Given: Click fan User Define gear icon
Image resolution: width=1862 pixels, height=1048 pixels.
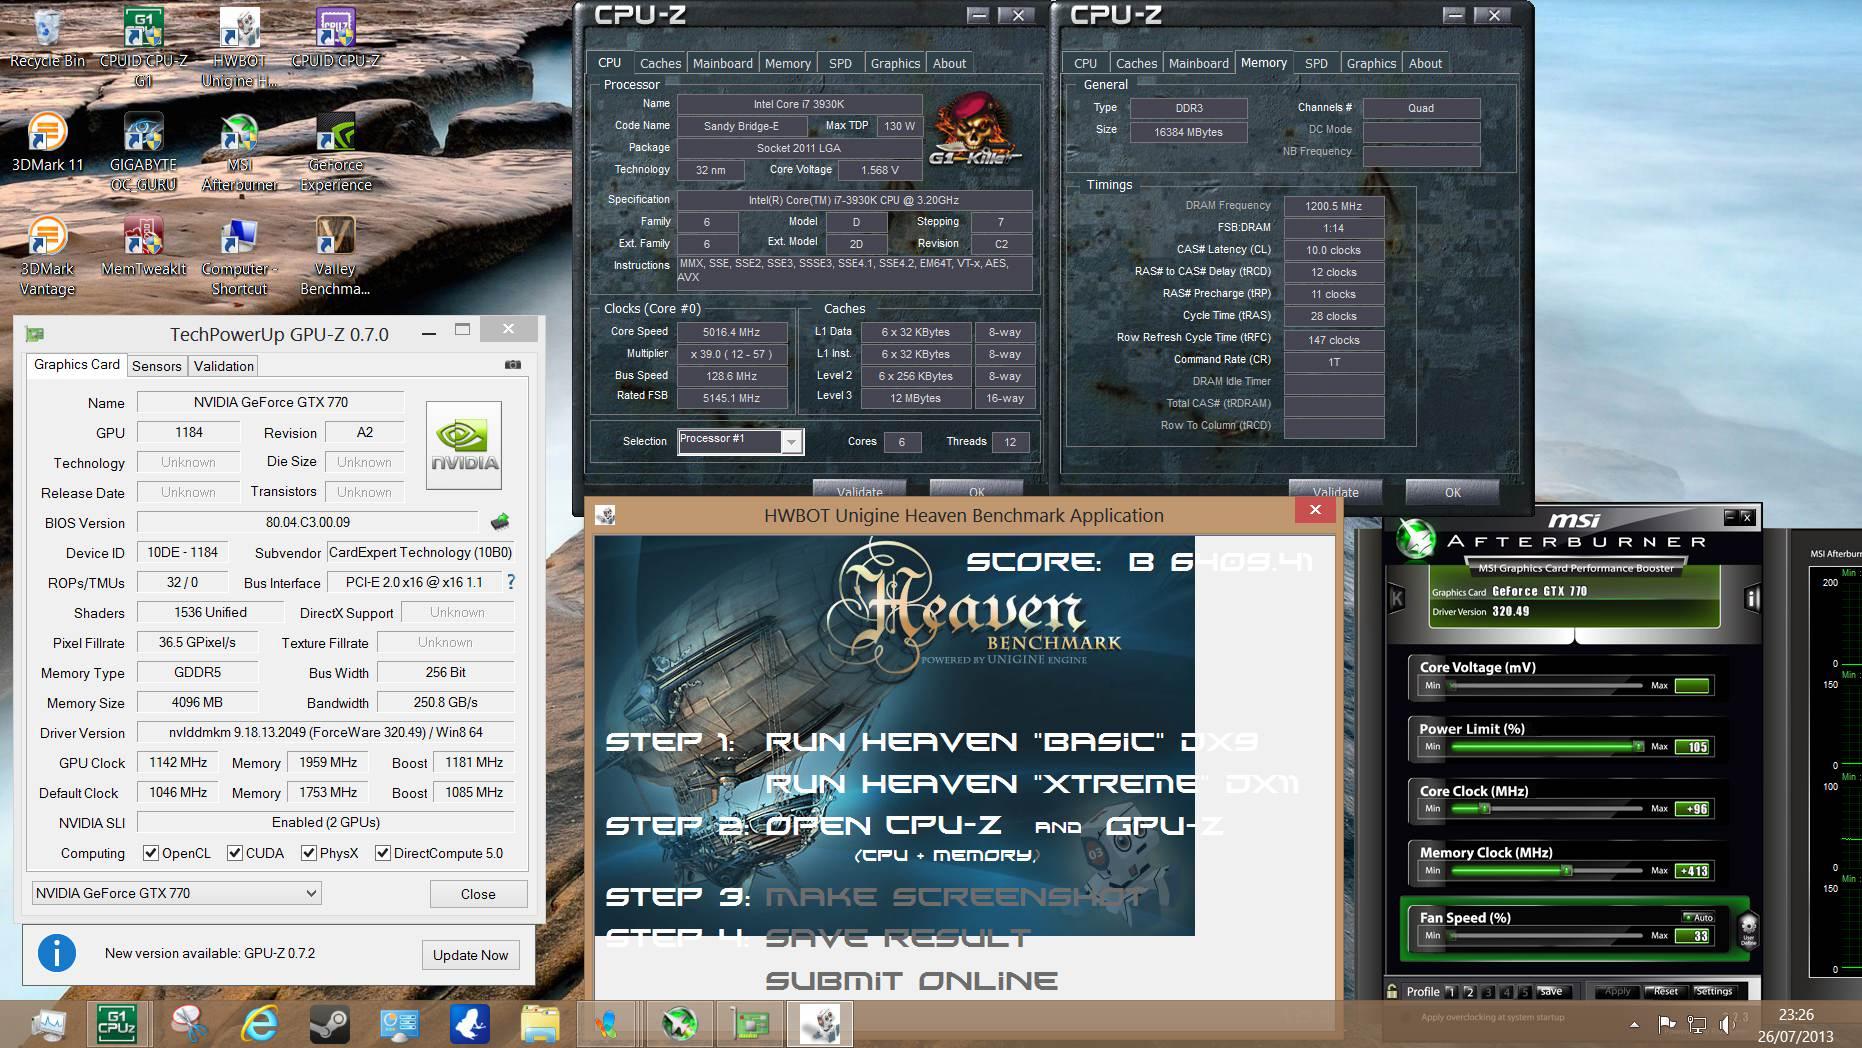Looking at the screenshot, I should [x=1749, y=929].
